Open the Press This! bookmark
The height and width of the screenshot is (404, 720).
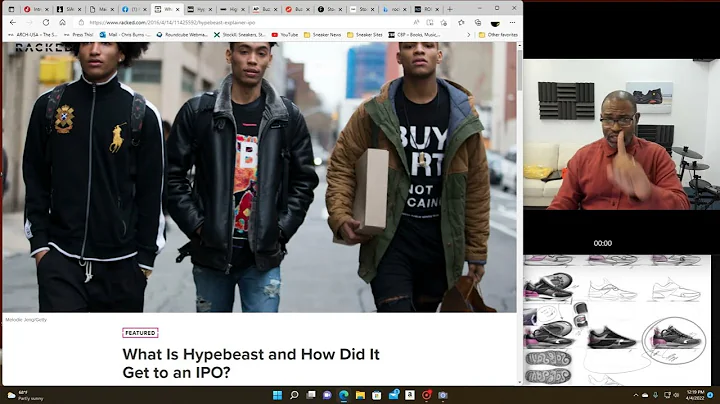tap(79, 35)
